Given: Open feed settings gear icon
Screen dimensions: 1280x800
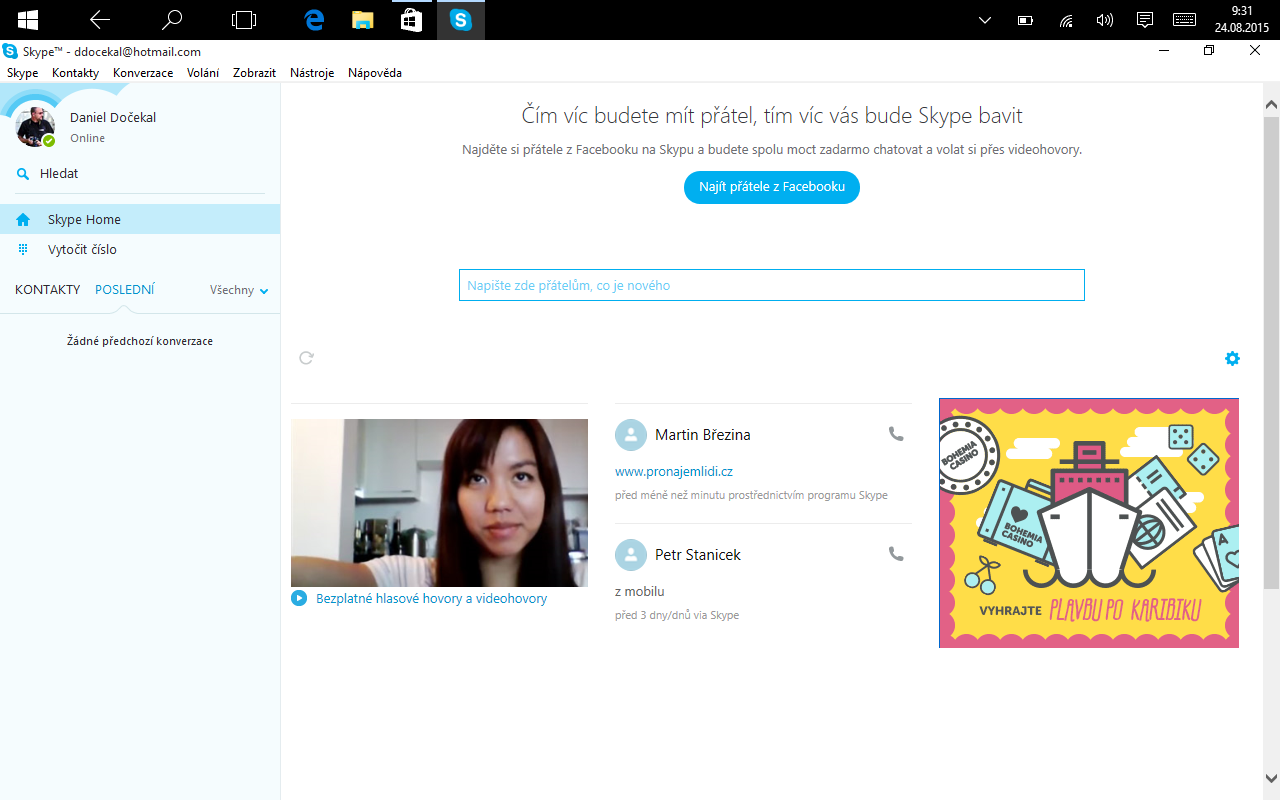Looking at the screenshot, I should (1232, 358).
